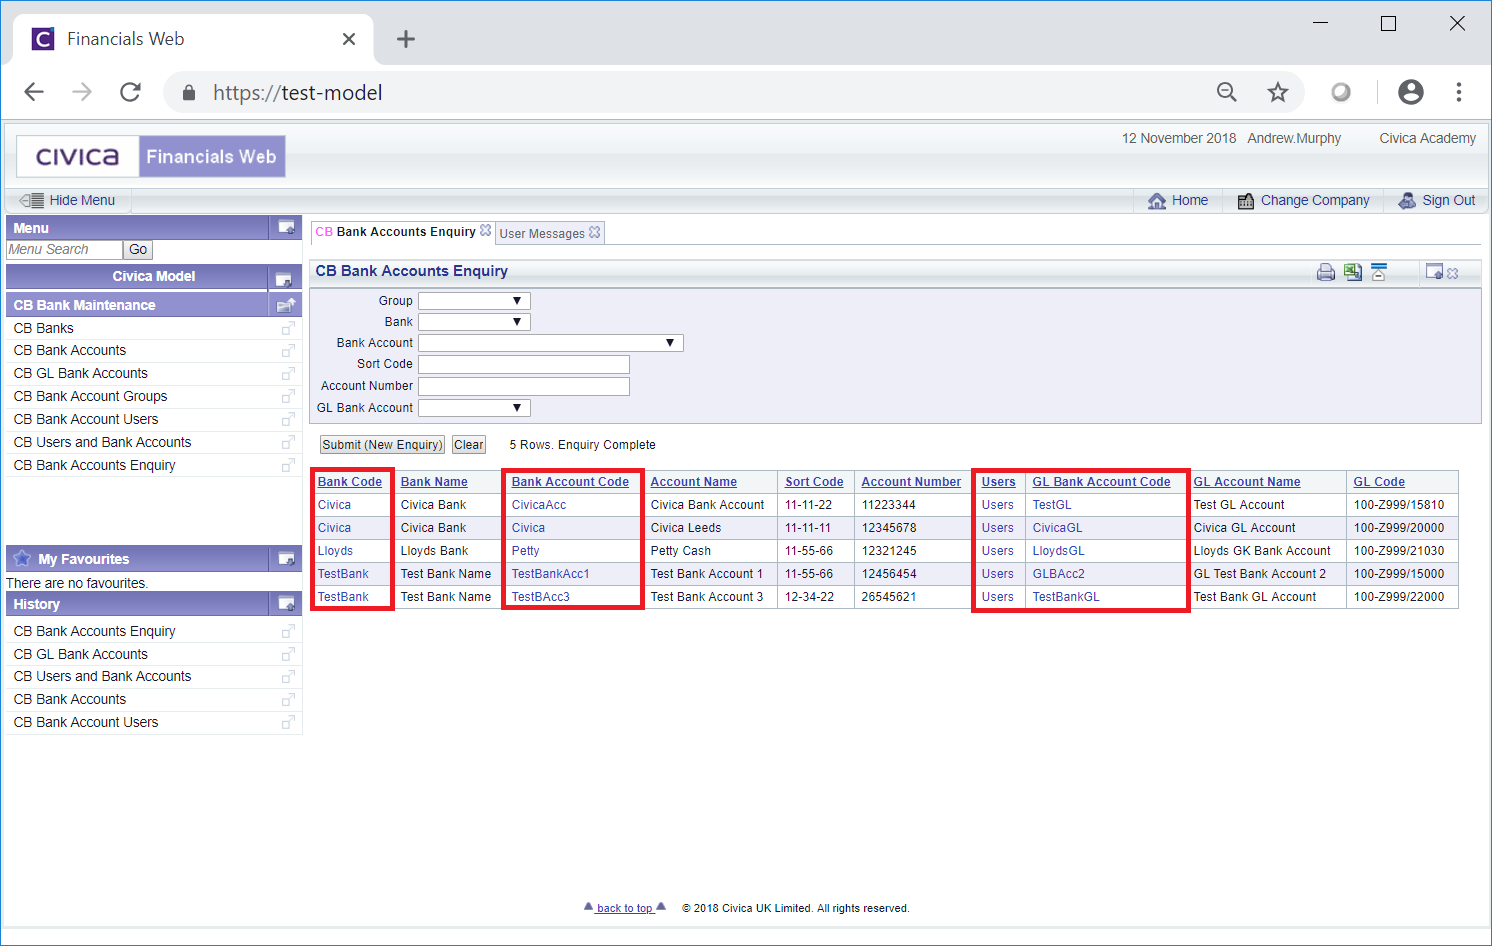The width and height of the screenshot is (1492, 946).
Task: Click new window icon beside CB Bank Accounts Enquiry menu item
Action: pyautogui.click(x=288, y=465)
